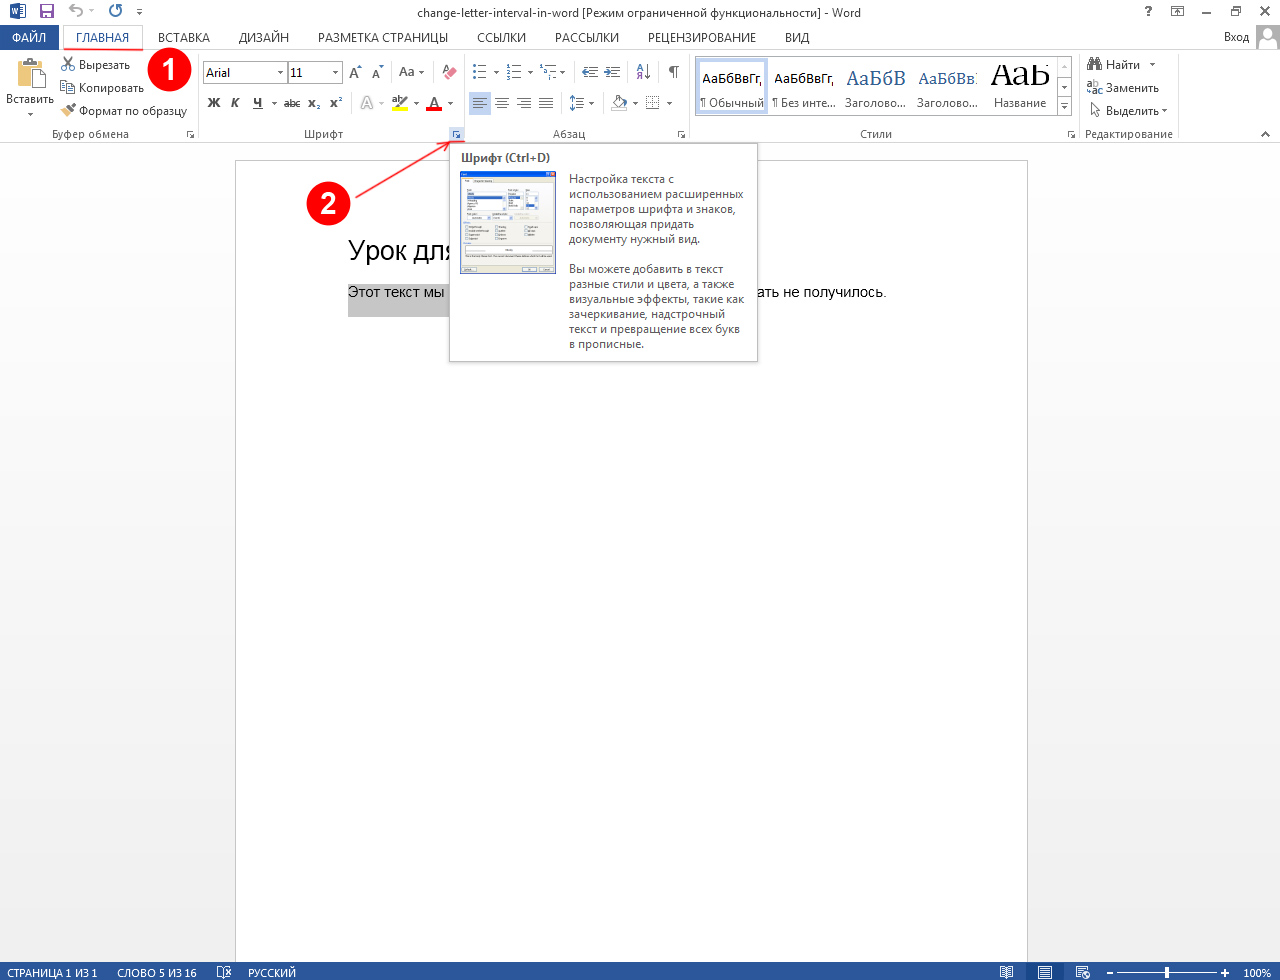Open the Абзац dialog launcher
Screen dimensions: 1280x980
682,134
